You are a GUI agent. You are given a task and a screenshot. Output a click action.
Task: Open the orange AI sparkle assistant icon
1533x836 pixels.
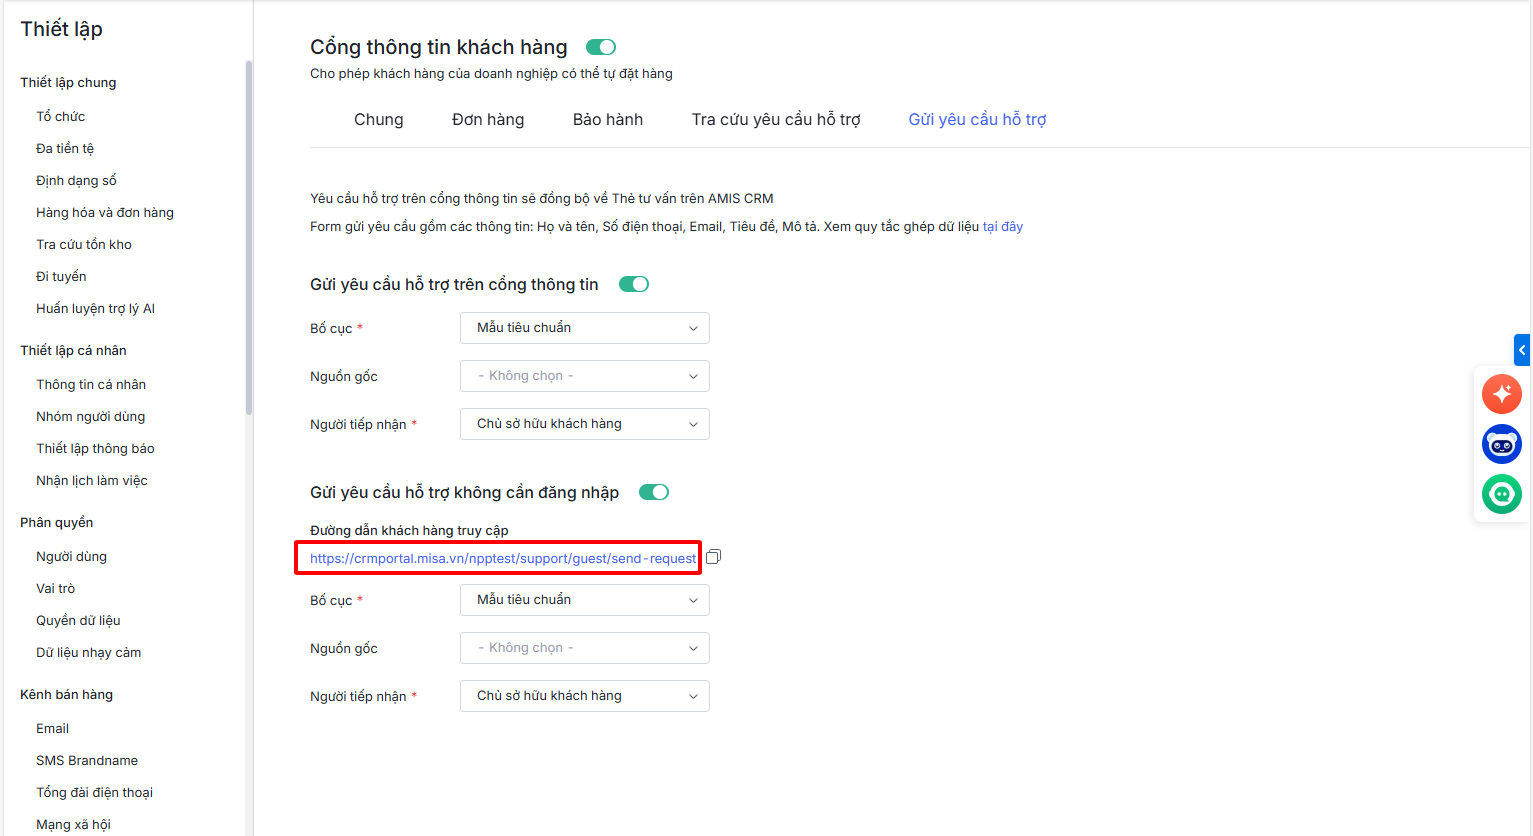(1501, 394)
